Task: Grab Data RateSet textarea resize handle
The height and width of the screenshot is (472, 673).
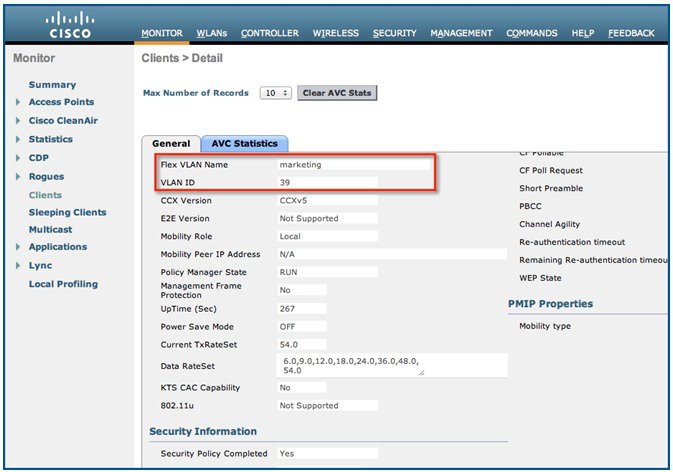Action: pyautogui.click(x=421, y=373)
